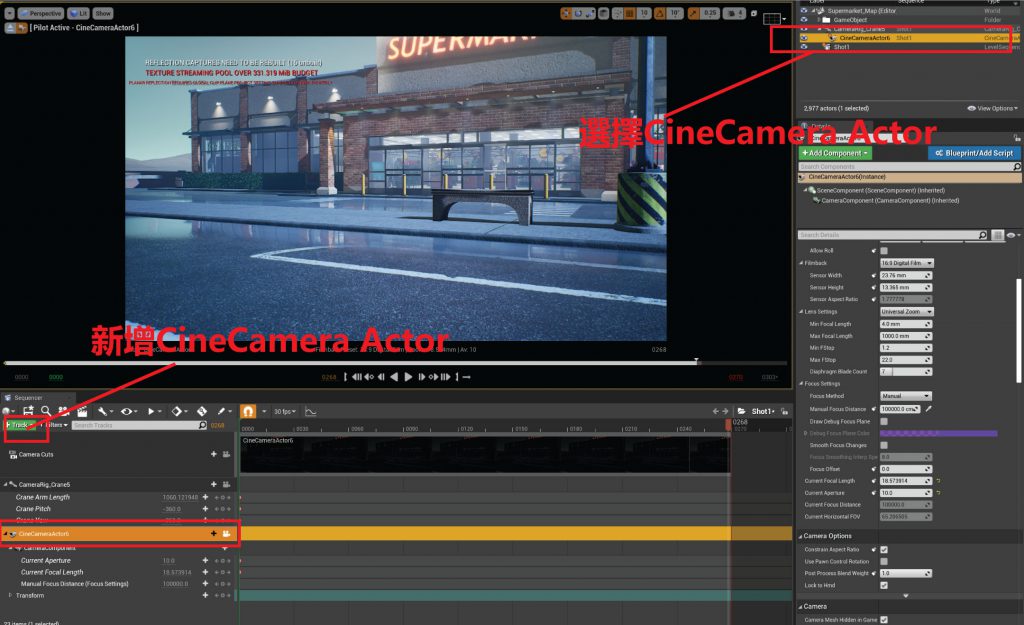Image resolution: width=1024 pixels, height=625 pixels.
Task: Open the Blueprint/Add Script option
Action: (972, 153)
